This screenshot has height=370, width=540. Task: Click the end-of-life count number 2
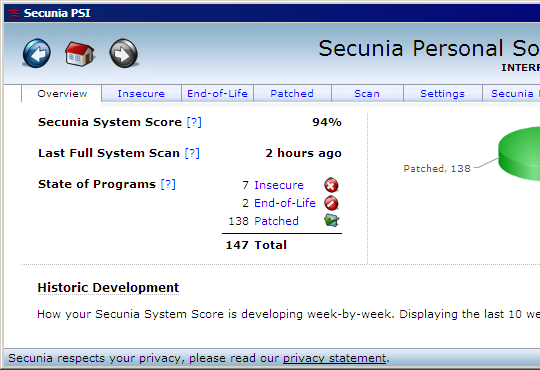click(245, 203)
